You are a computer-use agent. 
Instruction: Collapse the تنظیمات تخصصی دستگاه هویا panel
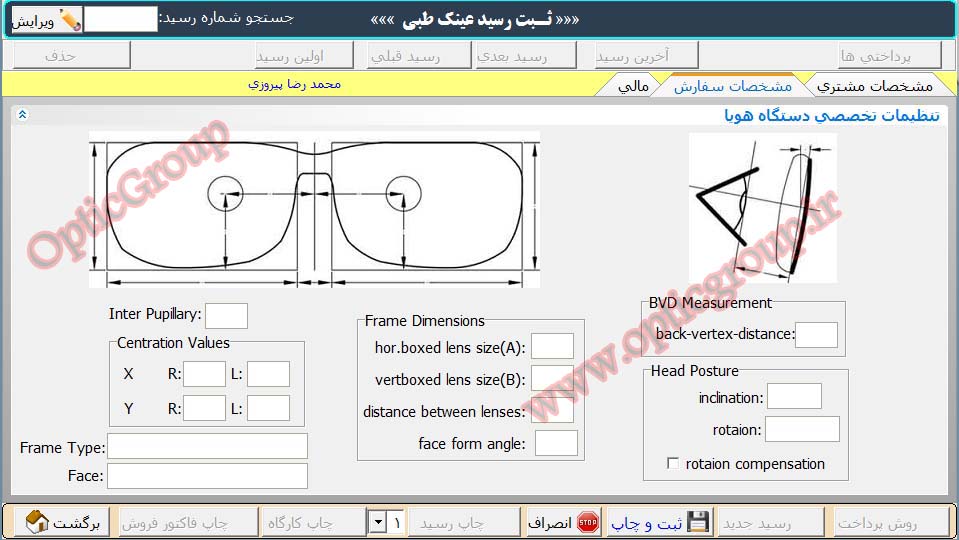click(23, 115)
